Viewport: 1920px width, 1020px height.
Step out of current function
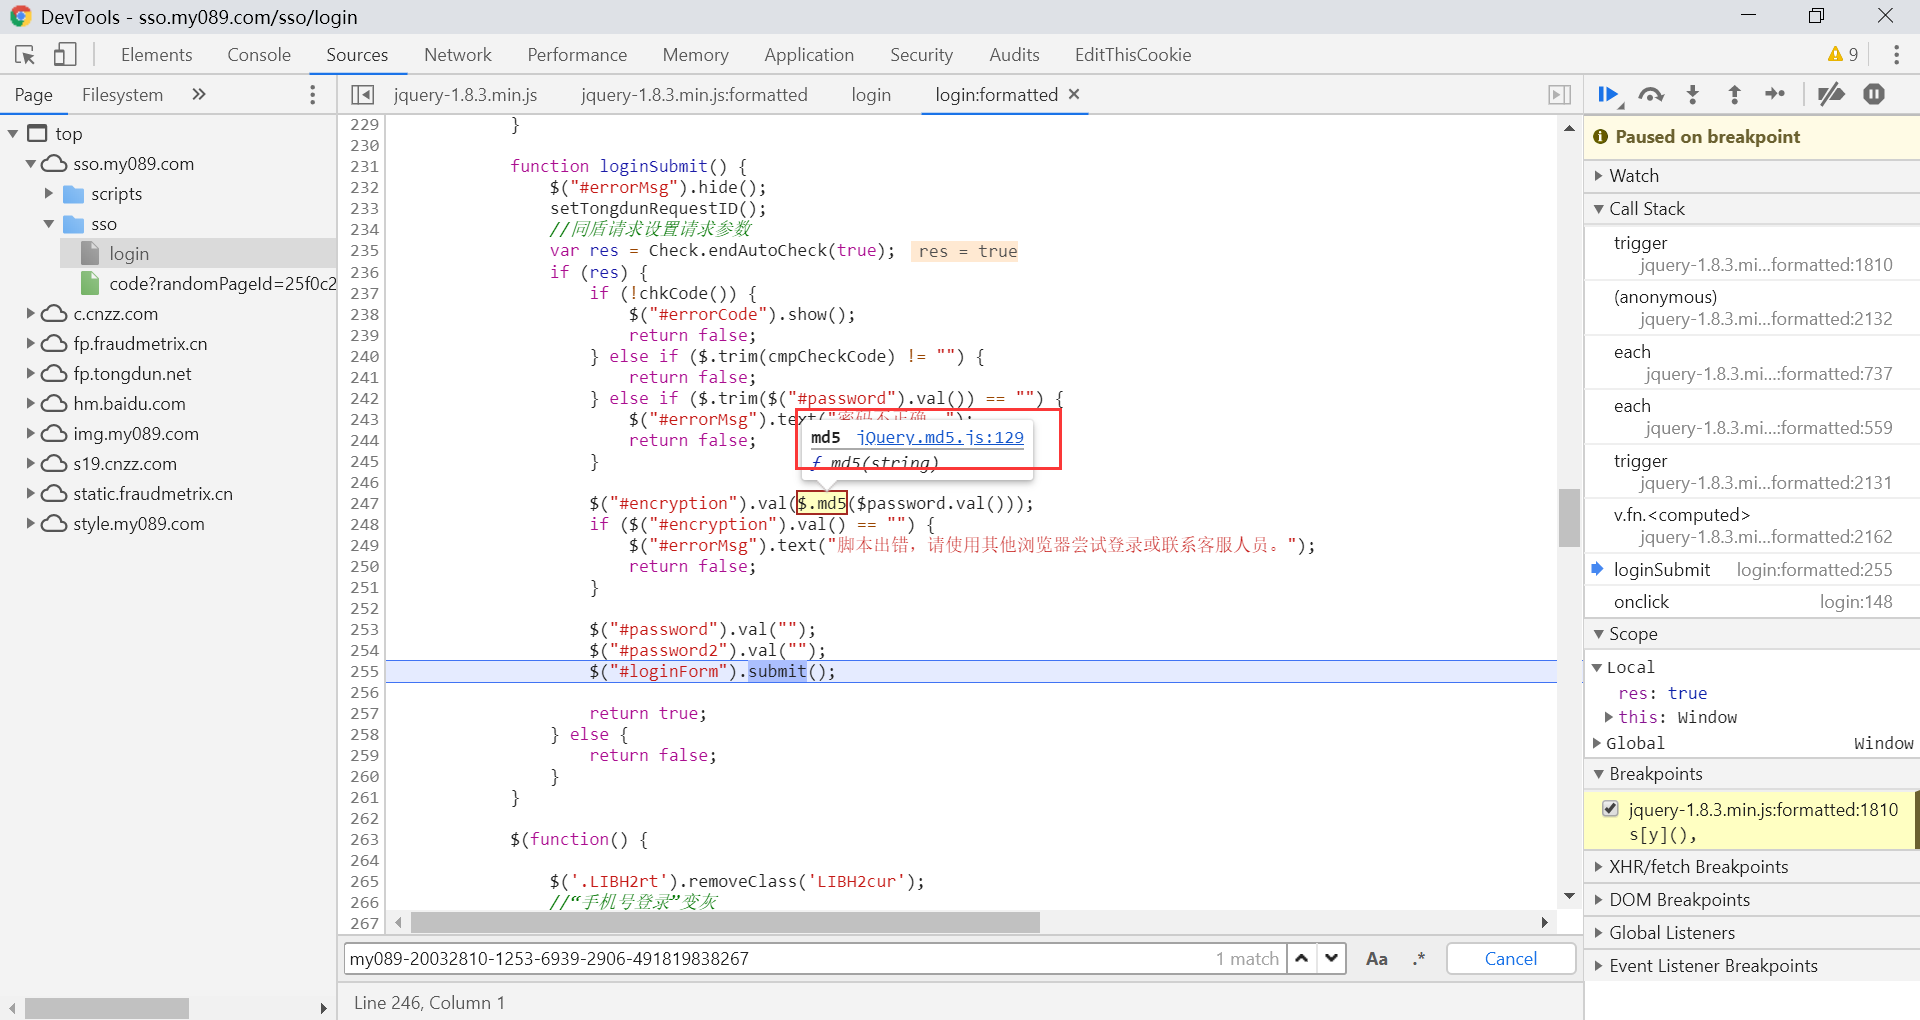click(x=1734, y=94)
